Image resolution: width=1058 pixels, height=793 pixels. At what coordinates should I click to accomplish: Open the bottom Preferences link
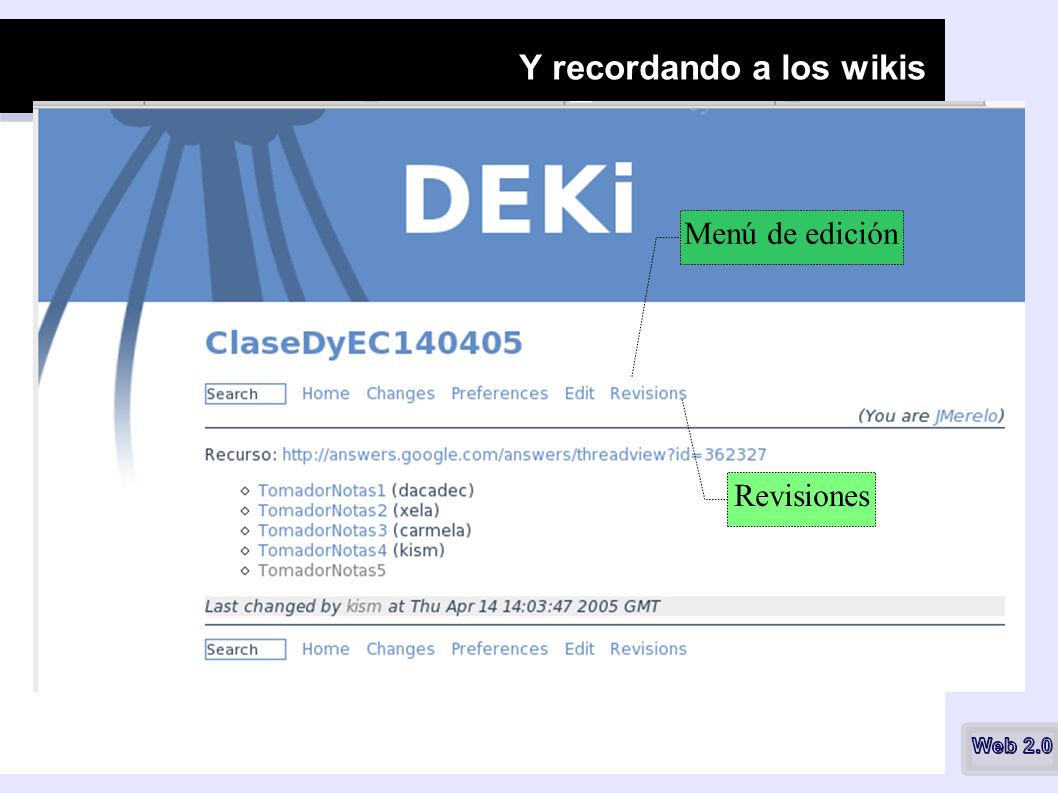pos(499,649)
